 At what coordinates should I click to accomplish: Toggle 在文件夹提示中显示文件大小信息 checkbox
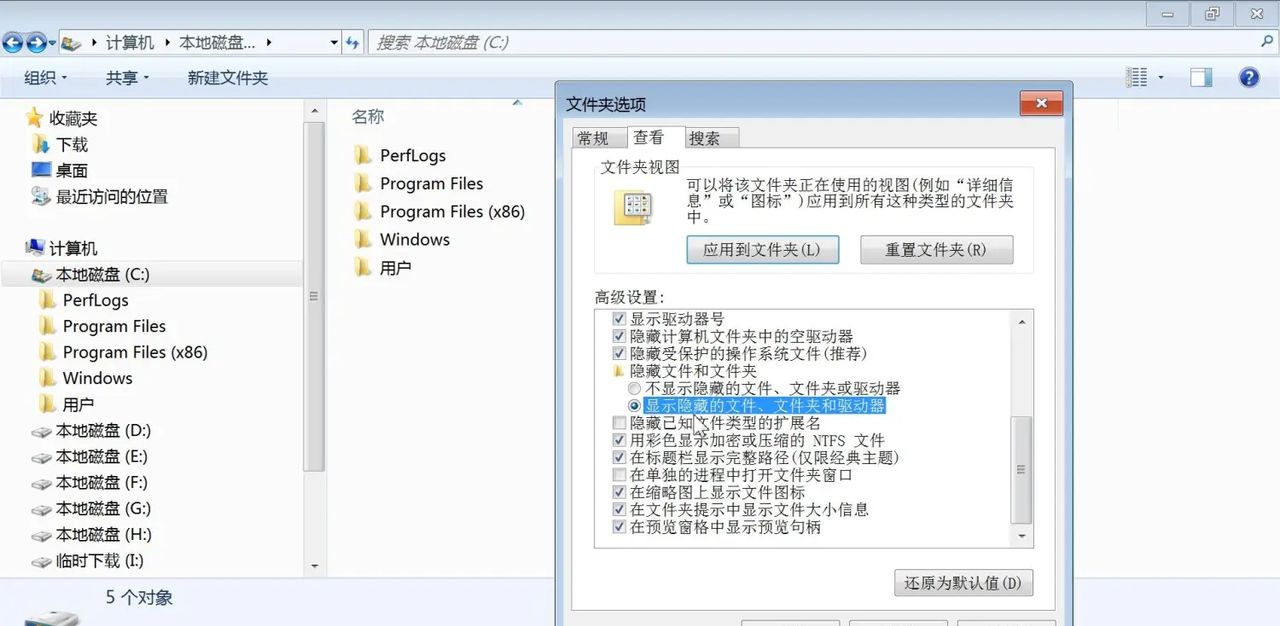coord(619,509)
